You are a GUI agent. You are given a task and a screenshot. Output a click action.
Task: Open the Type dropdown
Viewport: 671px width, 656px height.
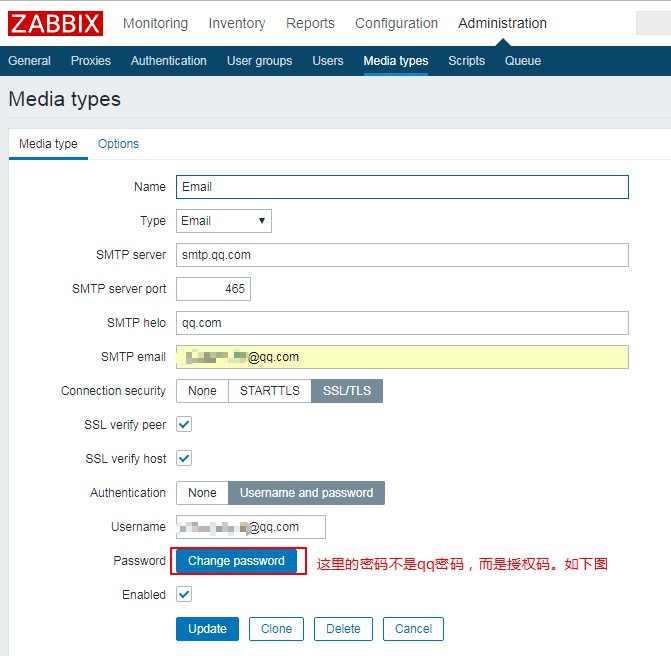(224, 221)
